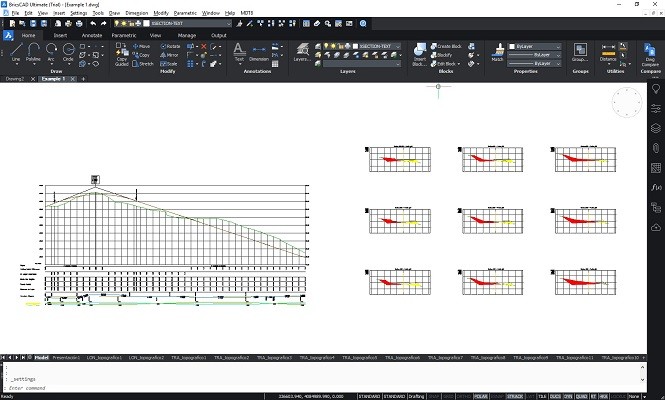Select the Polyline tool
665x400 pixels.
click(x=33, y=53)
